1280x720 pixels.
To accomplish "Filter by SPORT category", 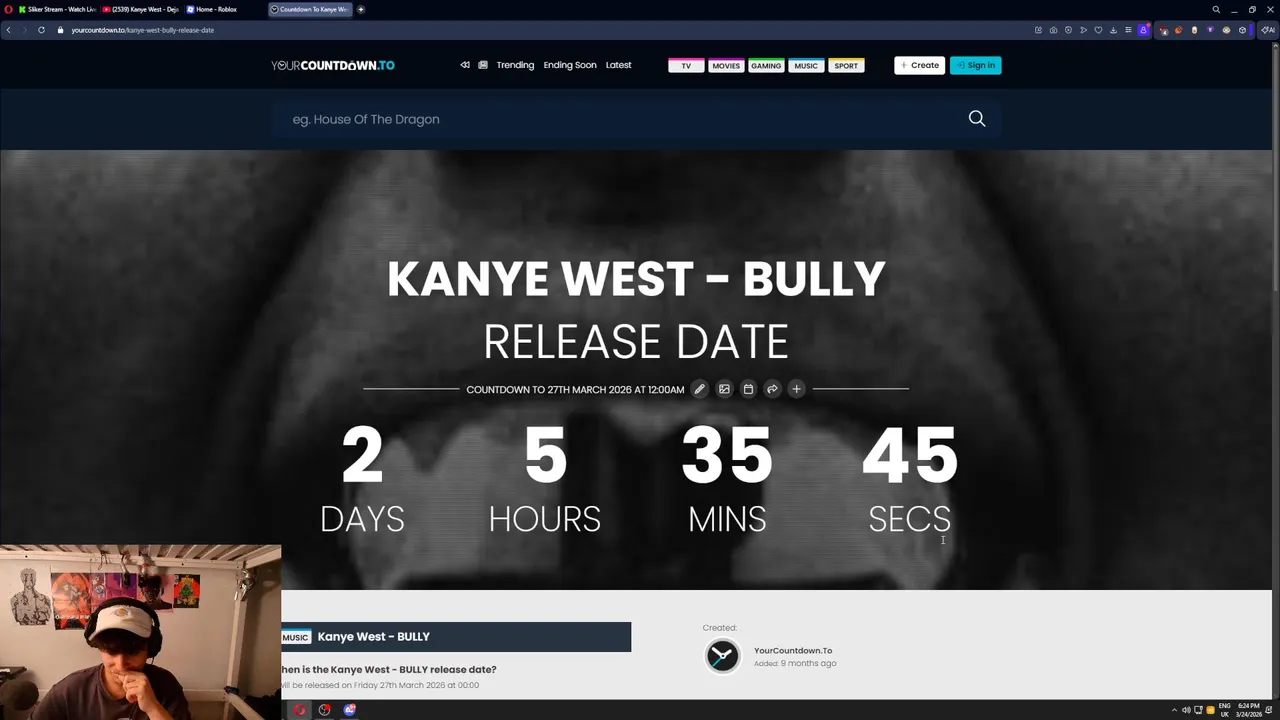I will (846, 66).
